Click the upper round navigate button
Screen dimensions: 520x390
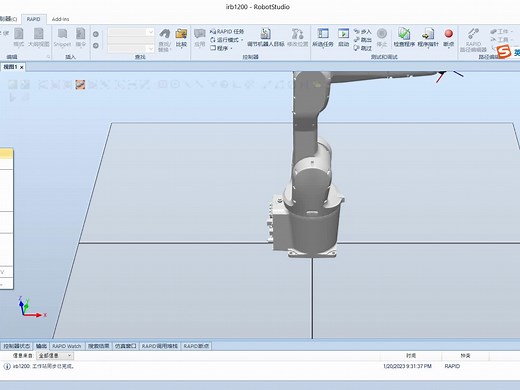[x=96, y=34]
